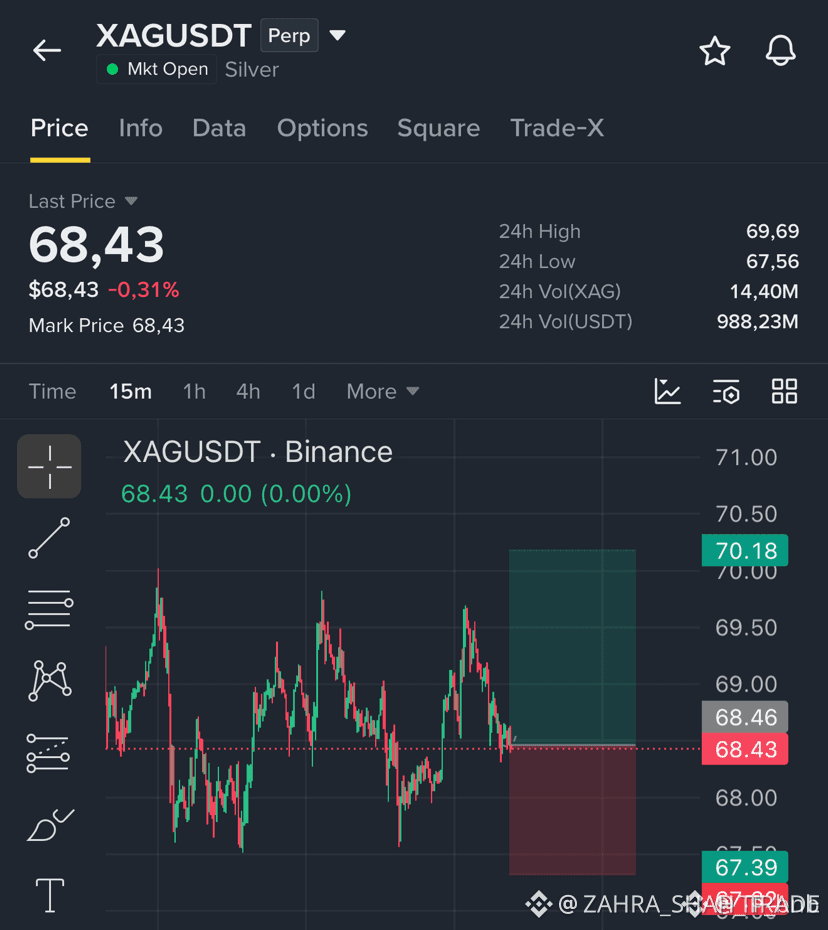Select the crosshair cursor tool
The width and height of the screenshot is (828, 930).
tap(49, 467)
